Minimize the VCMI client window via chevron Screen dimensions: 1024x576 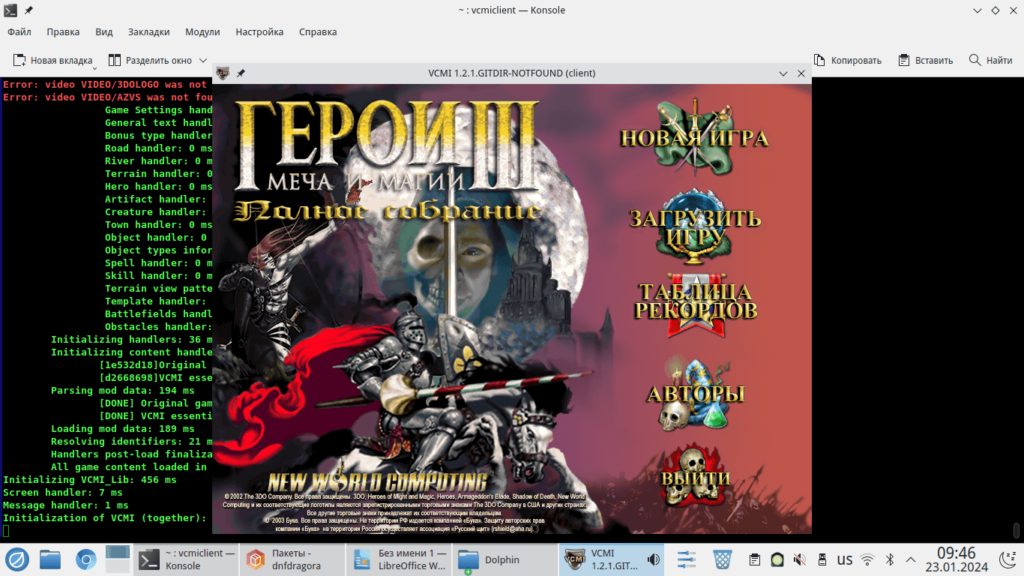(783, 73)
